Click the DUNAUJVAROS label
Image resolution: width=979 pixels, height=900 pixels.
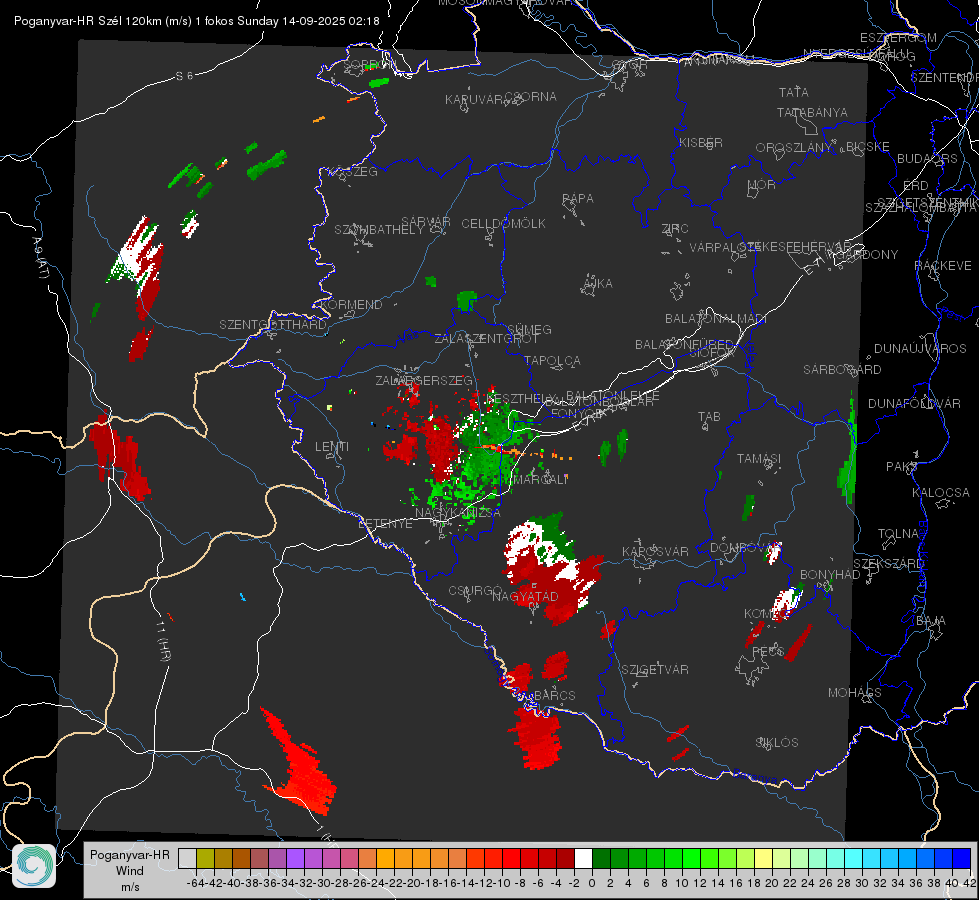920,349
